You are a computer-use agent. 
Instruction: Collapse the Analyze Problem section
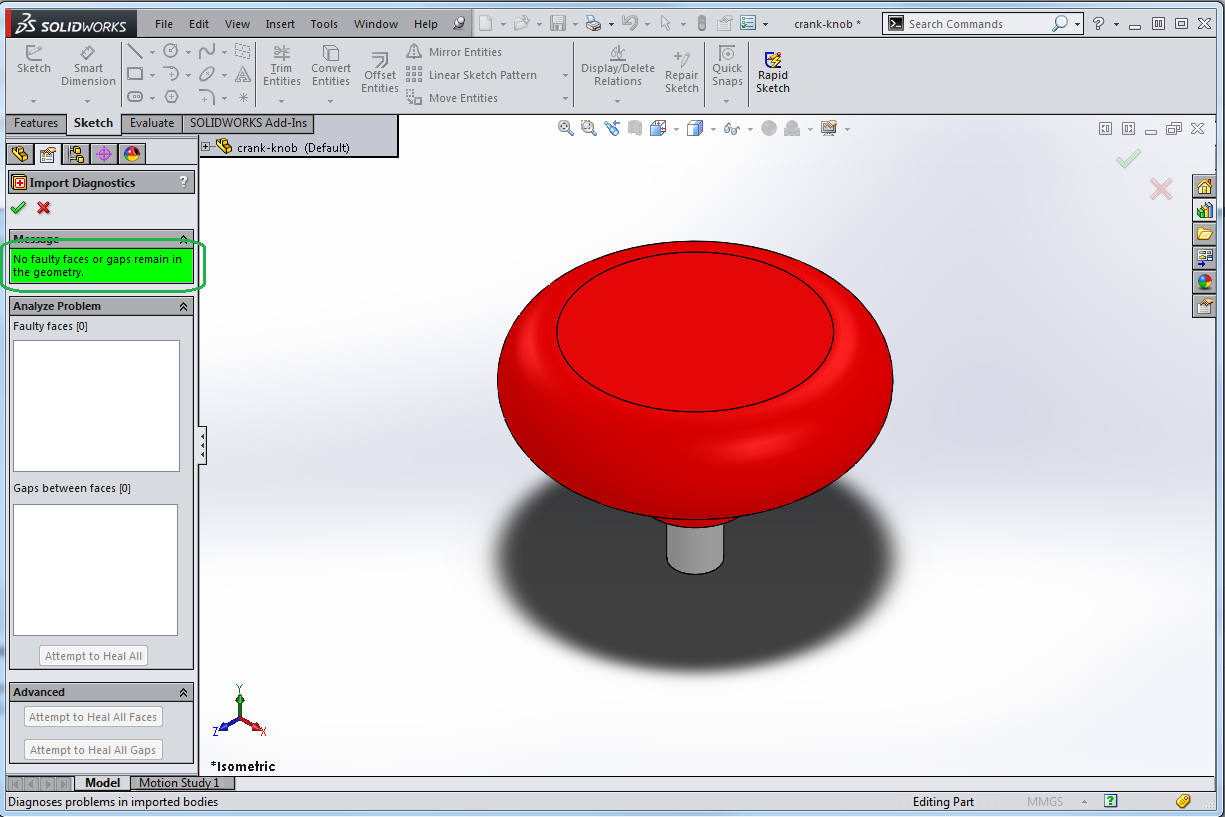[x=183, y=306]
